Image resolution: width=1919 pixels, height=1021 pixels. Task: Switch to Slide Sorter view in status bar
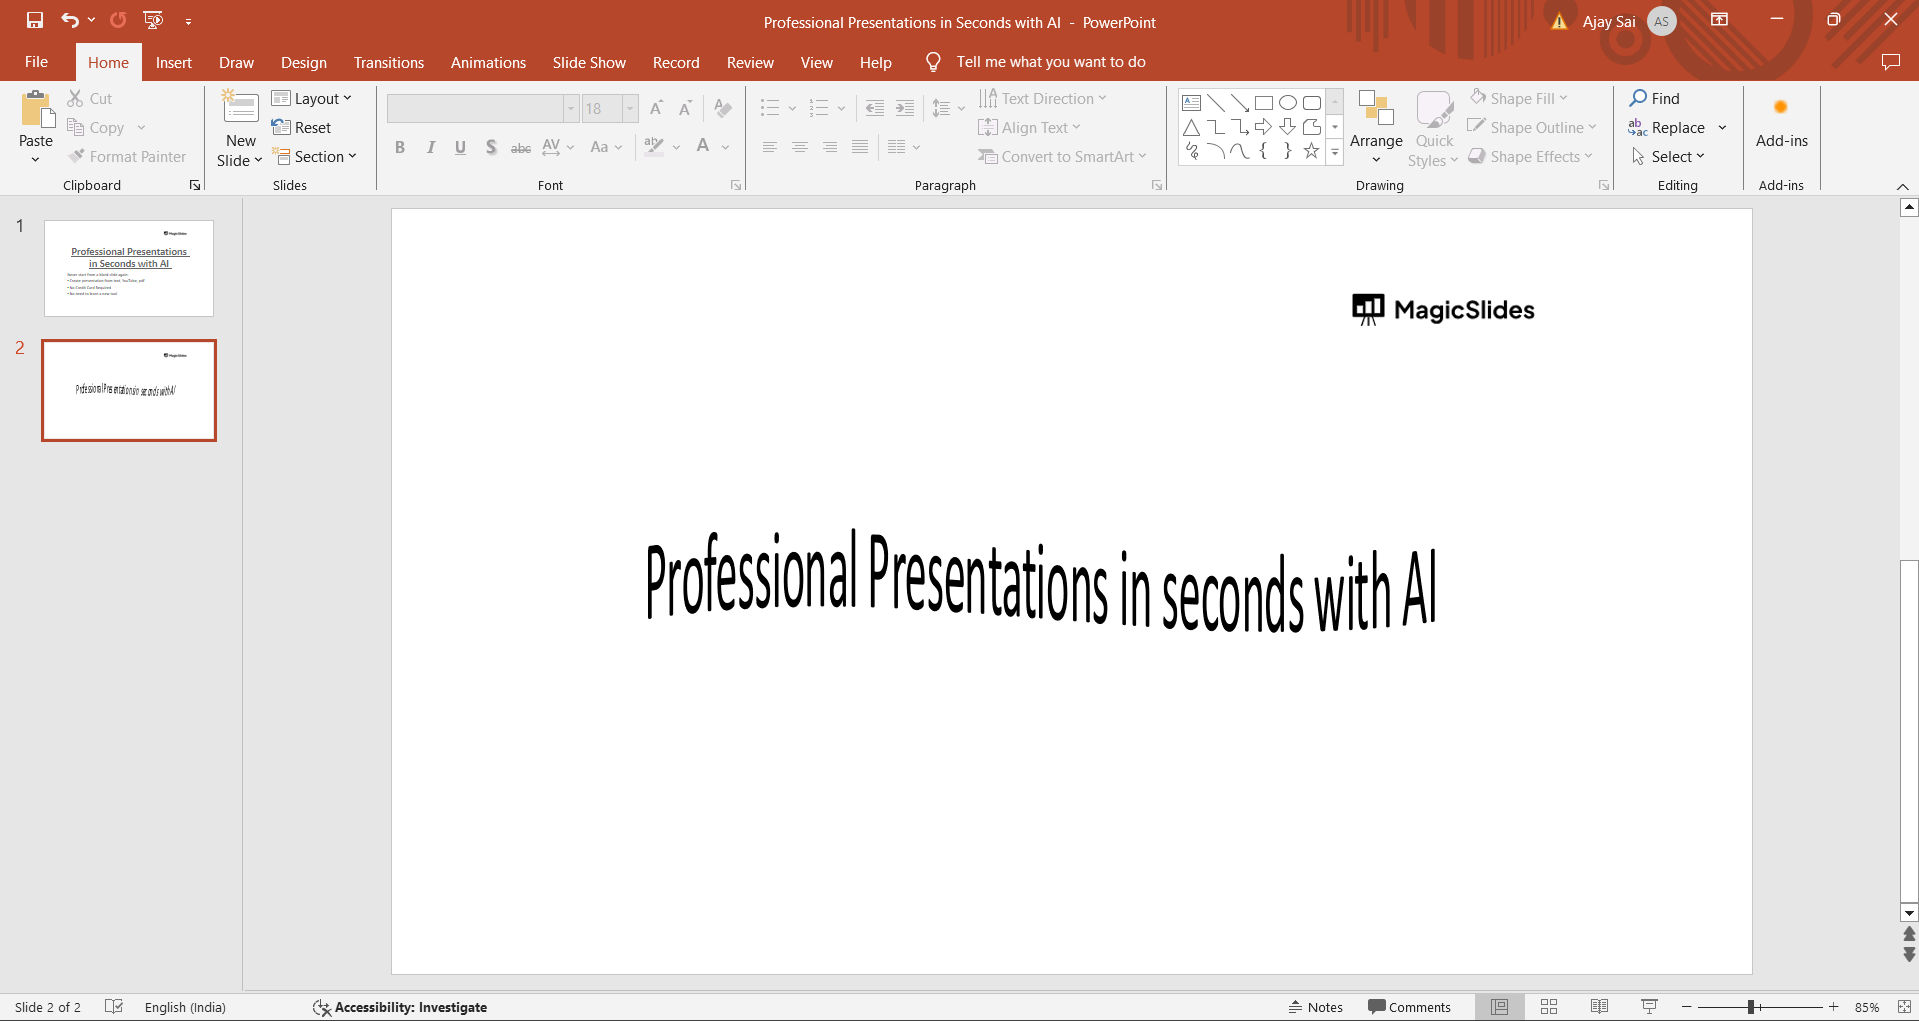1549,1007
